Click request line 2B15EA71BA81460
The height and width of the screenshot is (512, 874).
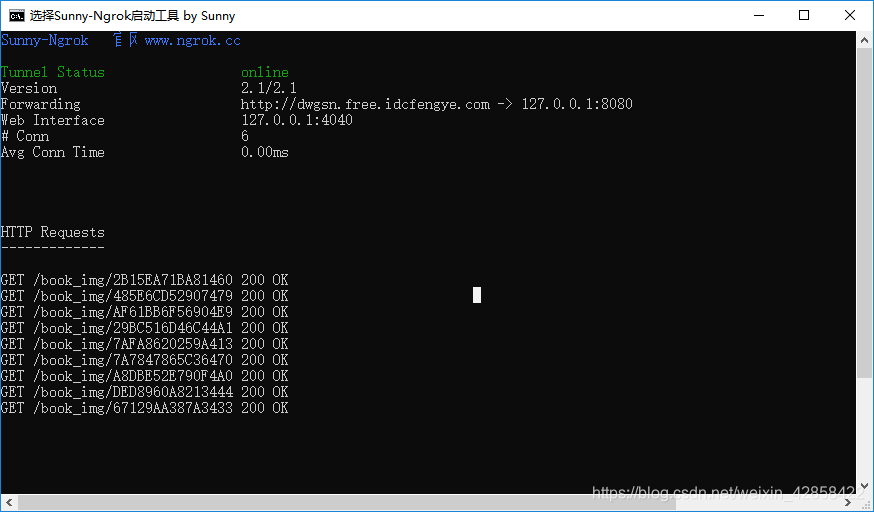point(144,280)
